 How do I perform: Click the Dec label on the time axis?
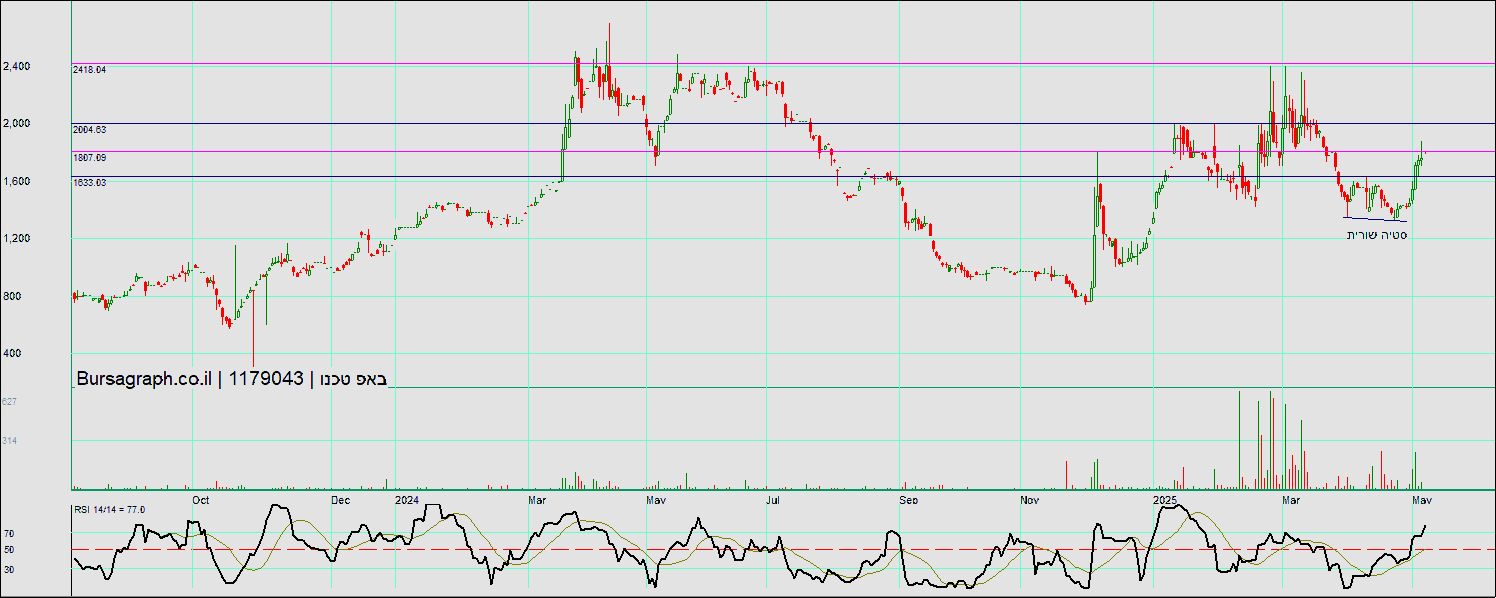tap(340, 499)
